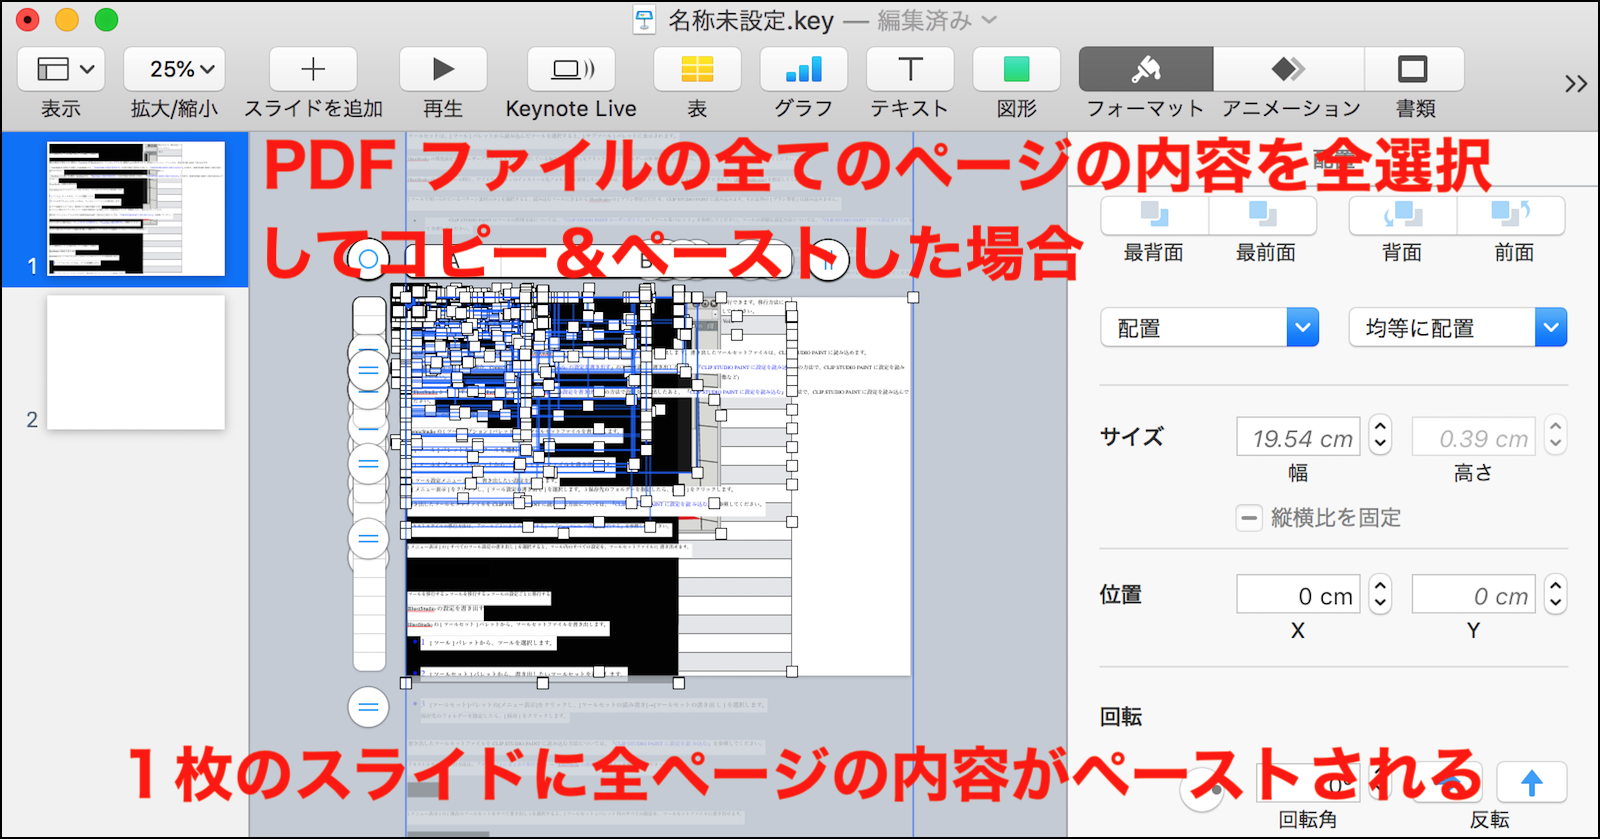
Task: Insert a table with the 表 icon
Action: [x=697, y=69]
